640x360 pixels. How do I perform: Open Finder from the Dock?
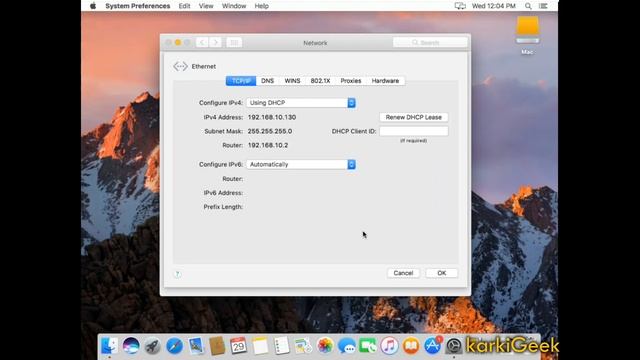coord(109,346)
